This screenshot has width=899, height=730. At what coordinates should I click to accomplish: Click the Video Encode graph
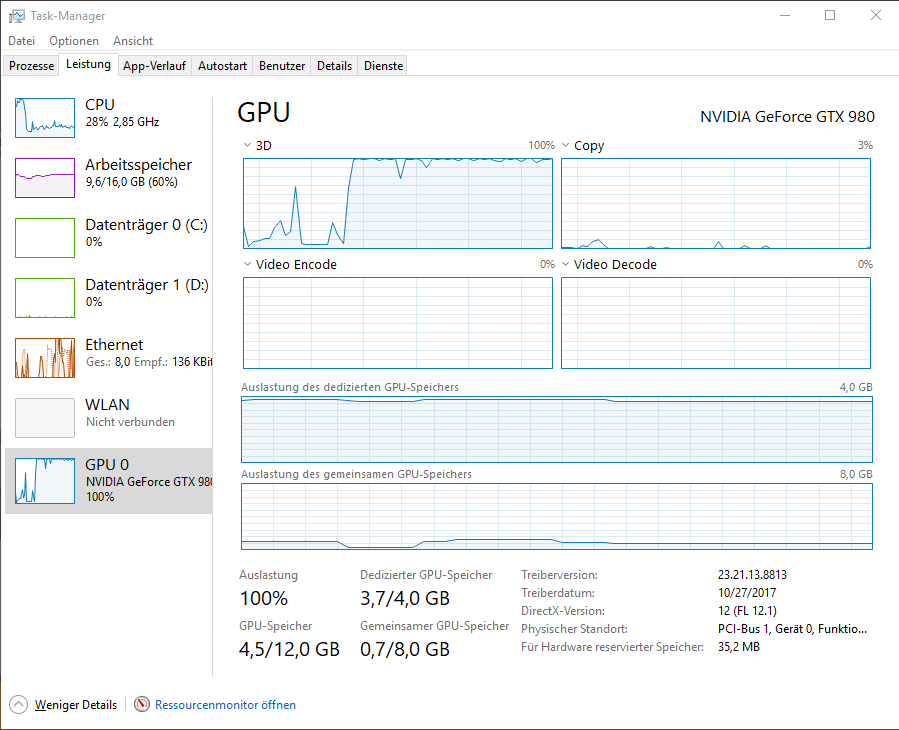tap(398, 323)
